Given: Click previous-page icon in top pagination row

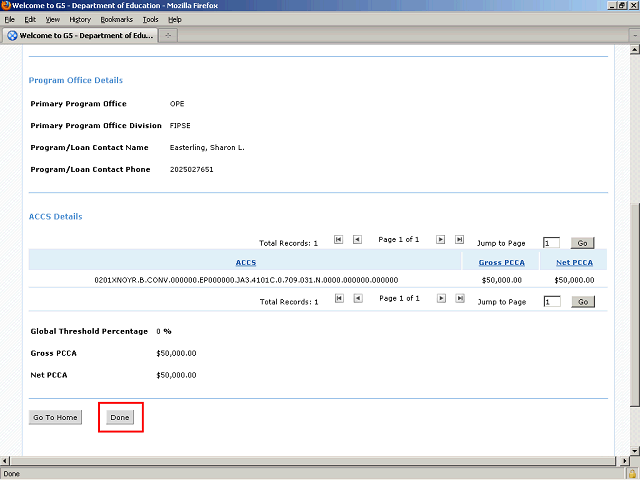Looking at the screenshot, I should coord(357,240).
